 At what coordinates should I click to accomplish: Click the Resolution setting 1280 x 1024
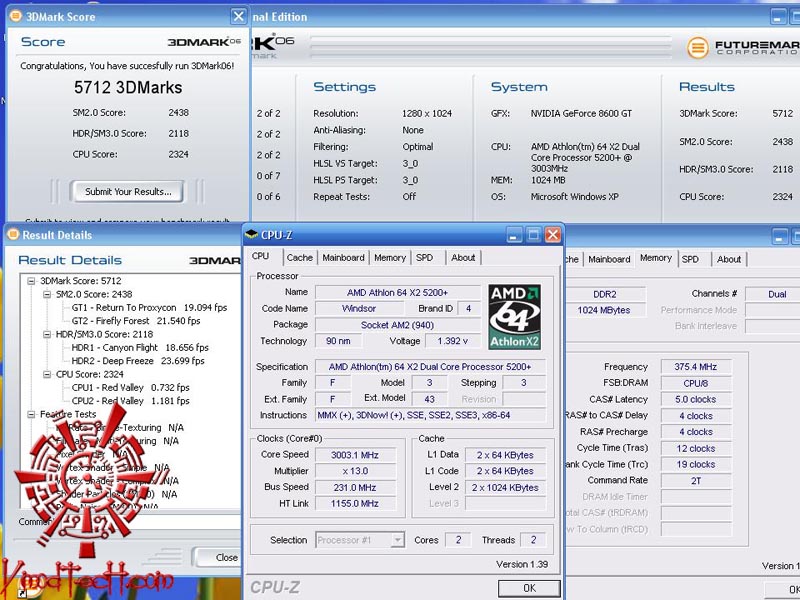coord(427,113)
